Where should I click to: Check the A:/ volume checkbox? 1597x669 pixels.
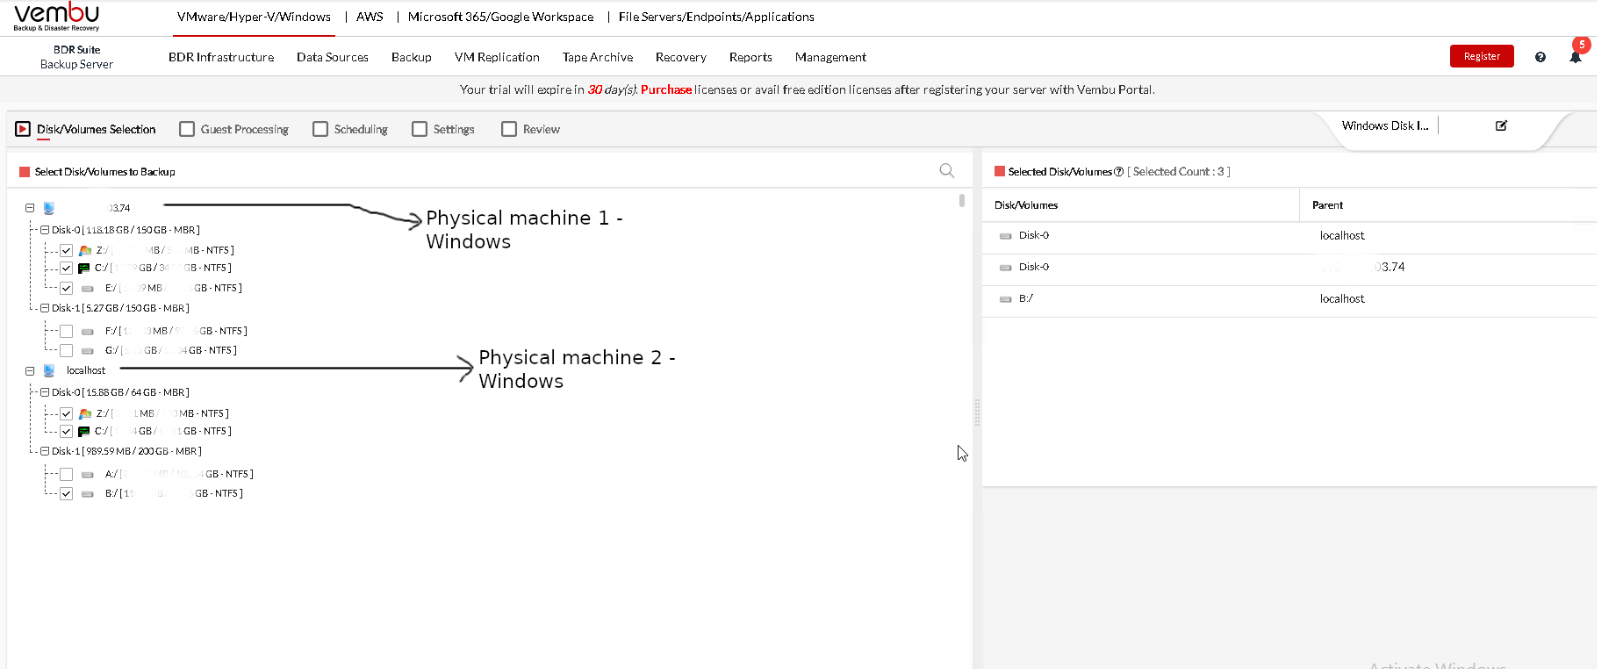click(66, 474)
